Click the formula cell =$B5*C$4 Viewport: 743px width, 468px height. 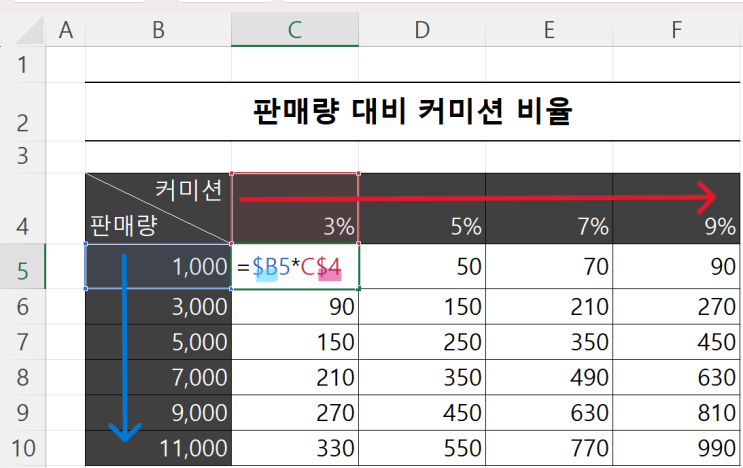click(295, 266)
